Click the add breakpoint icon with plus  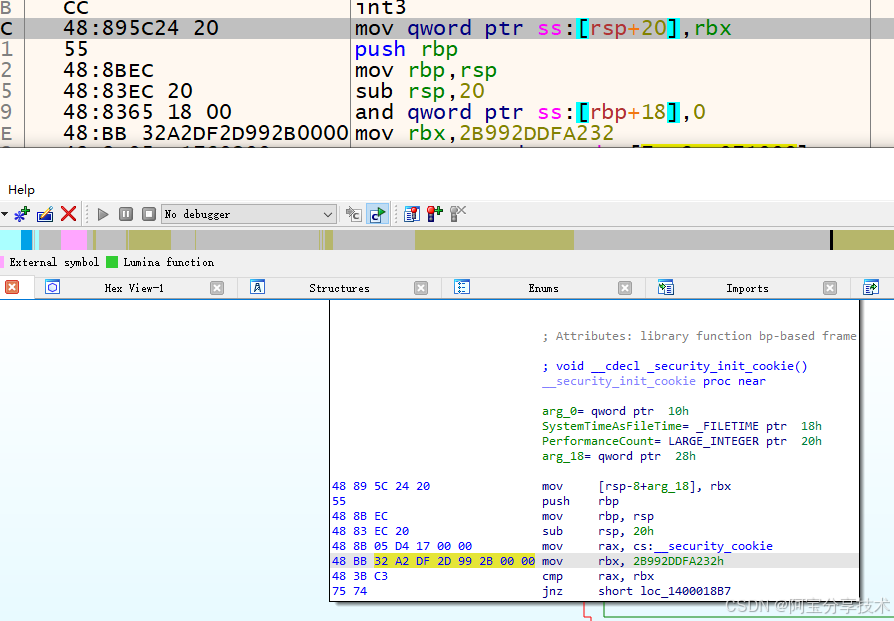tap(434, 214)
